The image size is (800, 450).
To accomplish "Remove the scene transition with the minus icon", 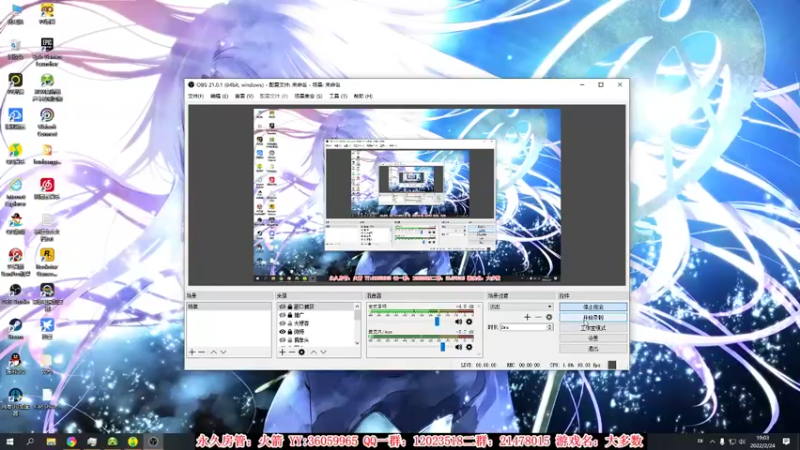I will point(538,317).
